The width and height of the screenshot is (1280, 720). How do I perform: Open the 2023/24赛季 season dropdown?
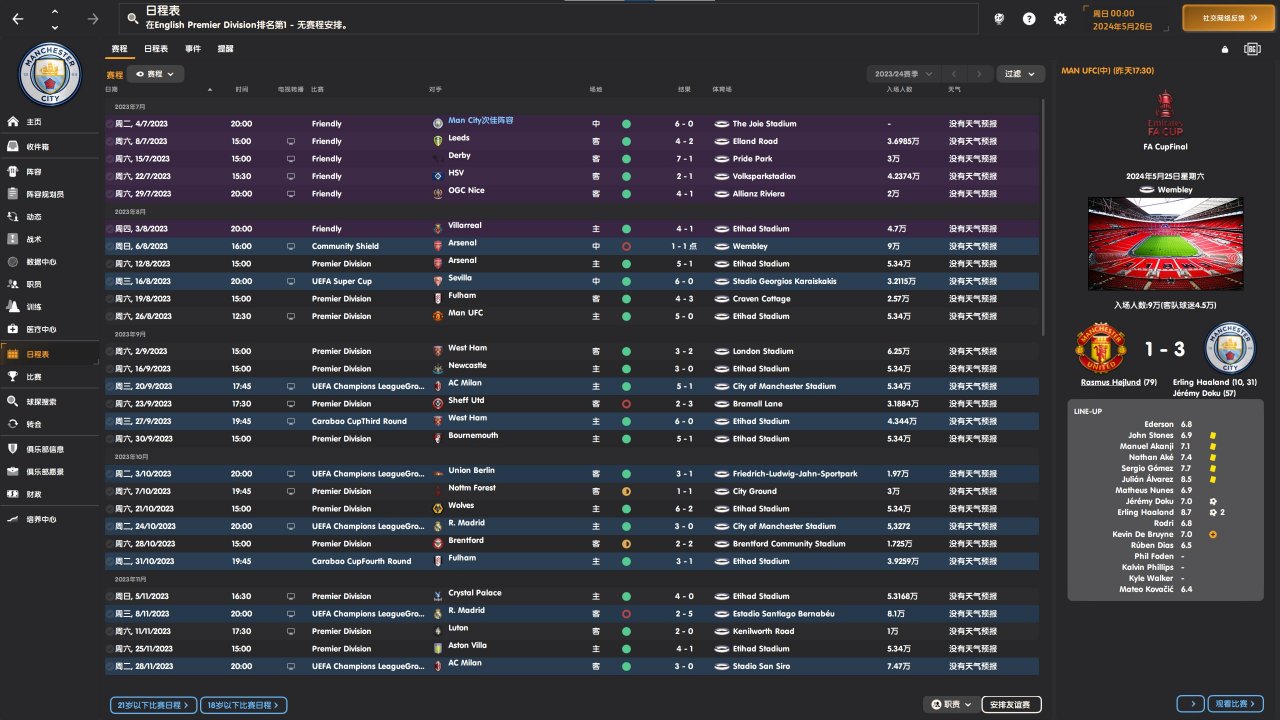pos(904,74)
